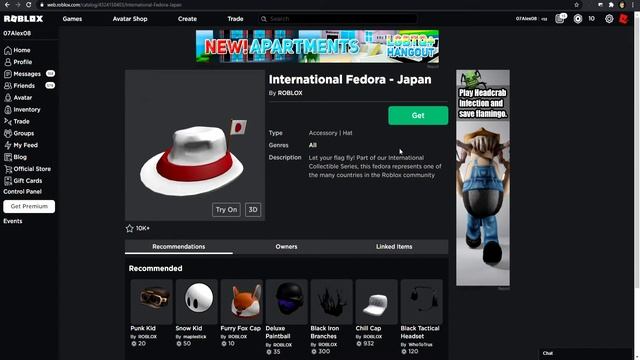Open the Games menu

click(72, 19)
